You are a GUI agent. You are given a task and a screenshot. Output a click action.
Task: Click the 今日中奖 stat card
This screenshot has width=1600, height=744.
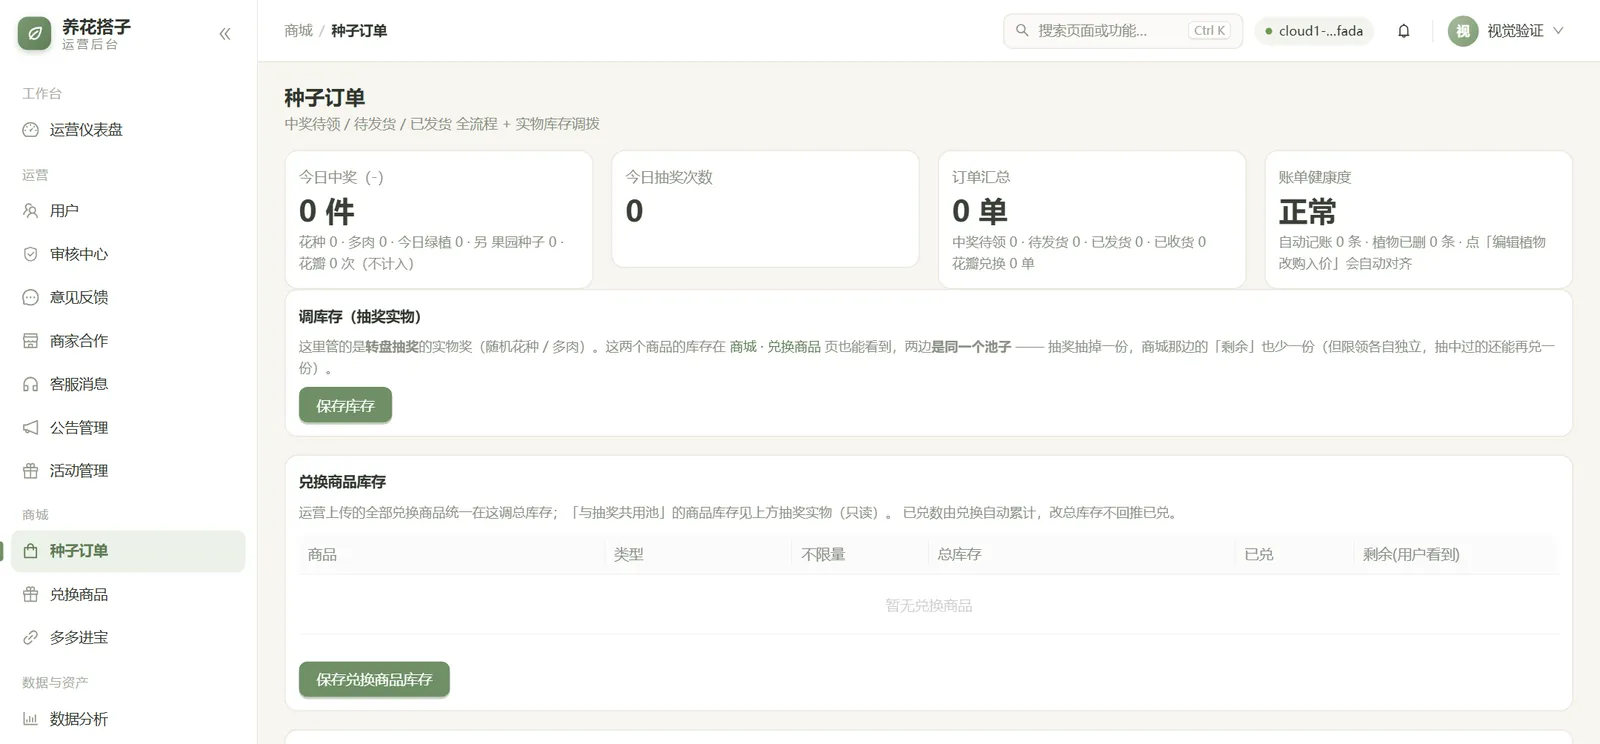(x=439, y=219)
